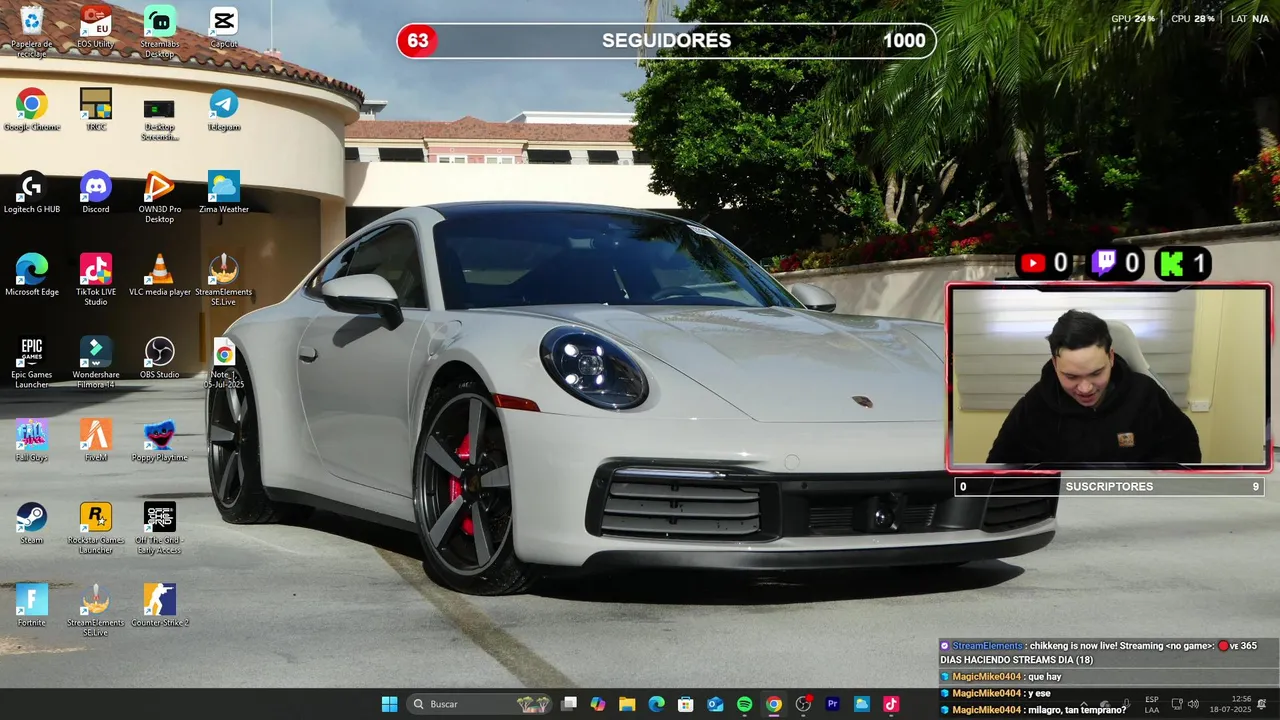
Task: Open the Streamlabs Desktop shortcut
Action: click(159, 31)
